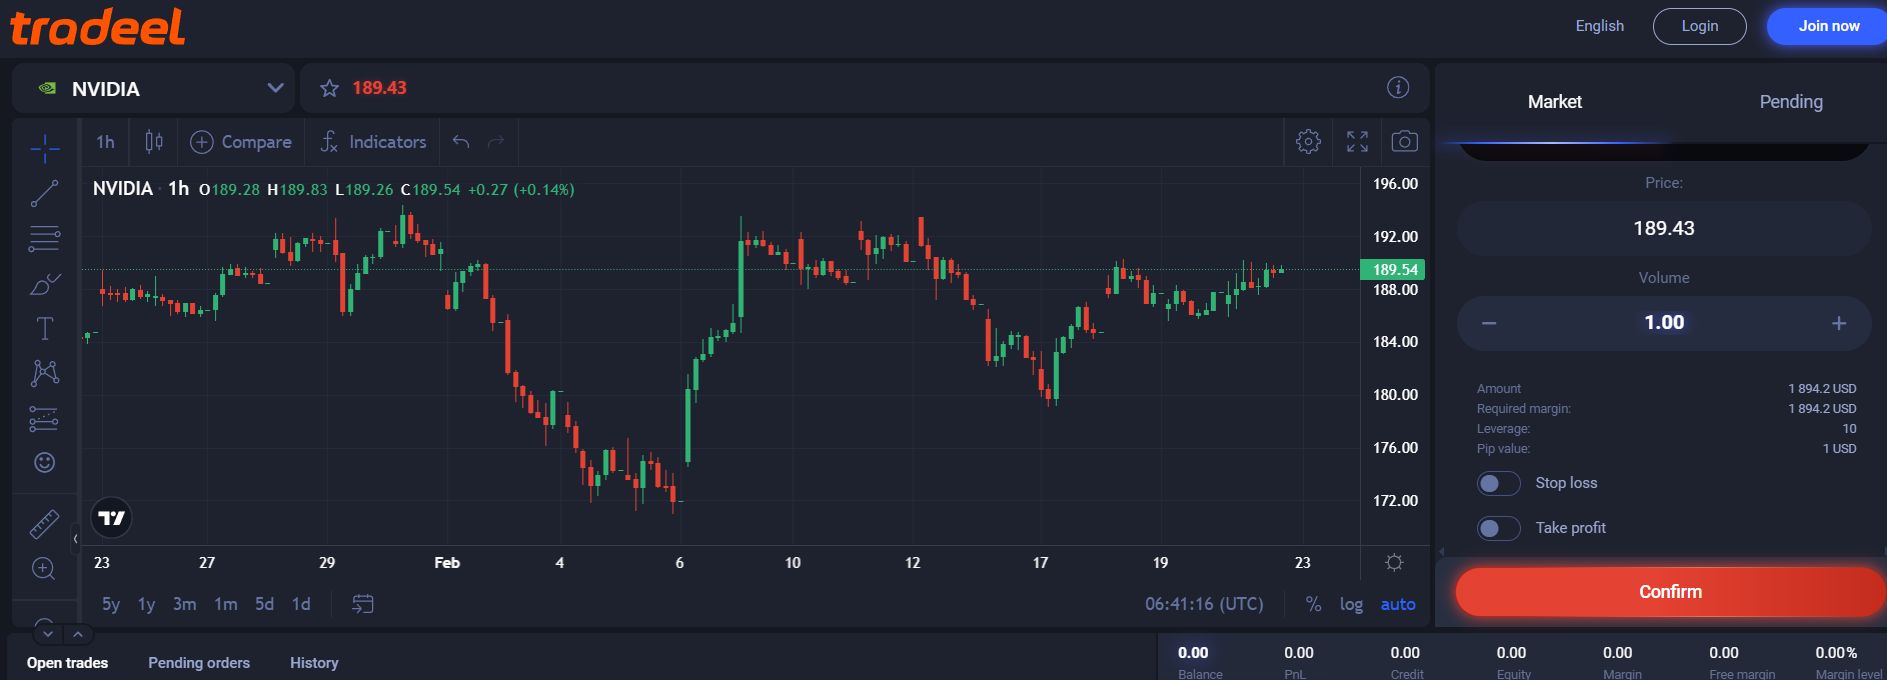Select the ruler measure tool

[x=44, y=523]
